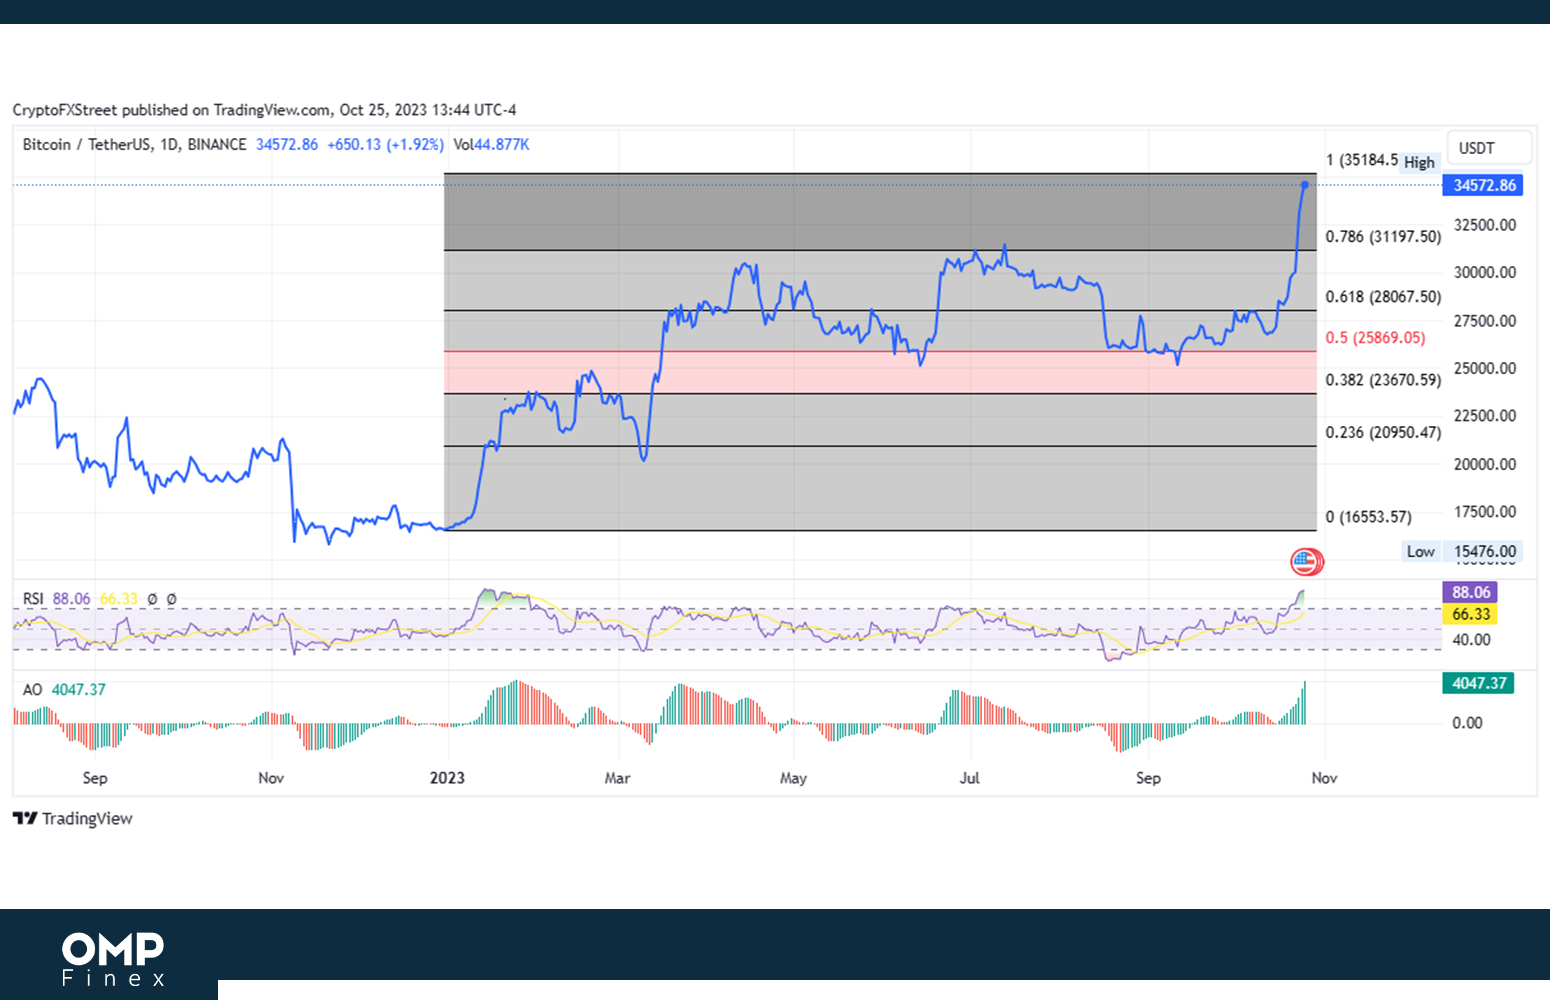Click the 30000.00 price axis label
This screenshot has height=1000, width=1550.
pos(1485,272)
